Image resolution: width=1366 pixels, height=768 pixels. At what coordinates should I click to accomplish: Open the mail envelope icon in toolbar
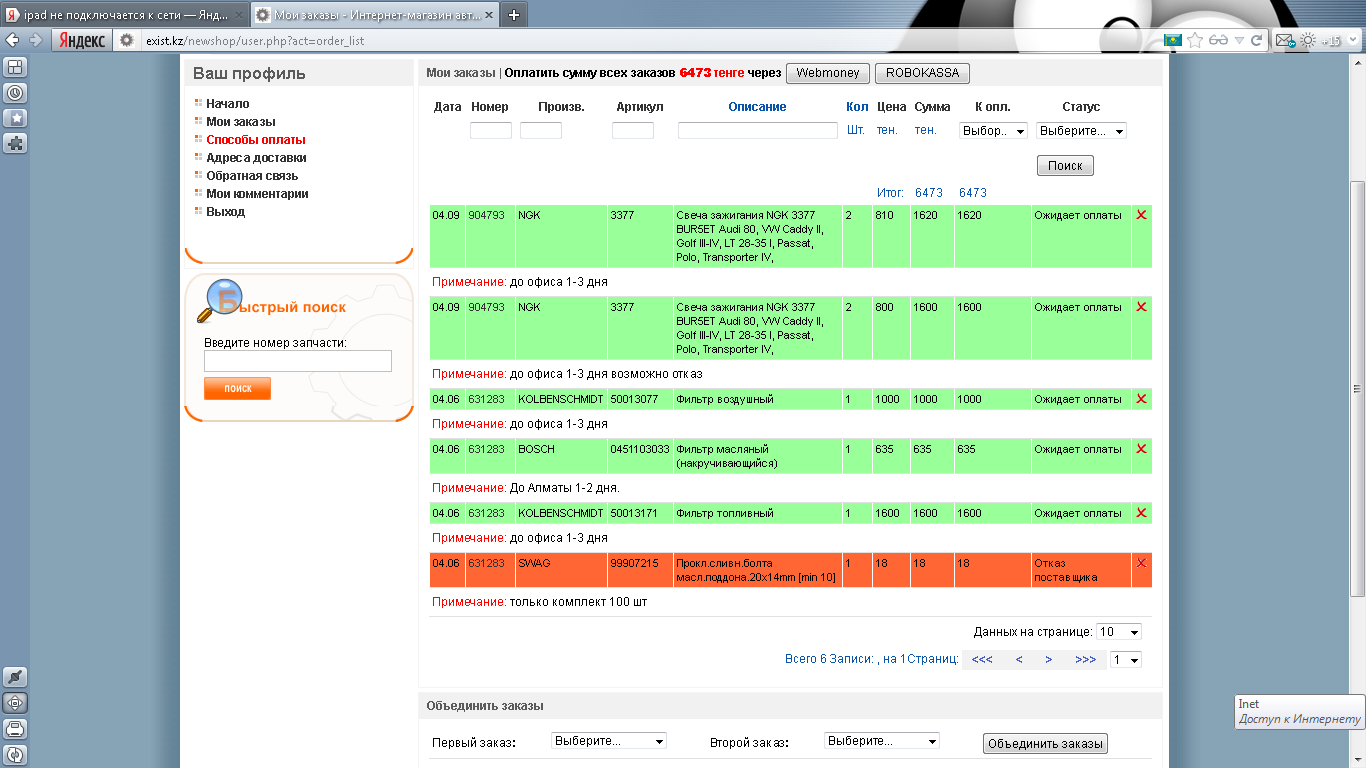tap(1285, 41)
